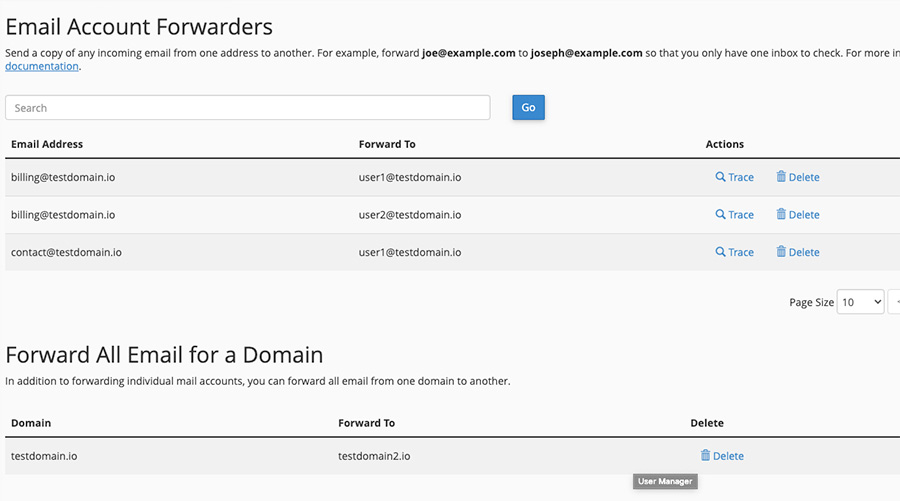Viewport: 900px width, 501px height.
Task: Click the Domain column header
Action: point(31,423)
